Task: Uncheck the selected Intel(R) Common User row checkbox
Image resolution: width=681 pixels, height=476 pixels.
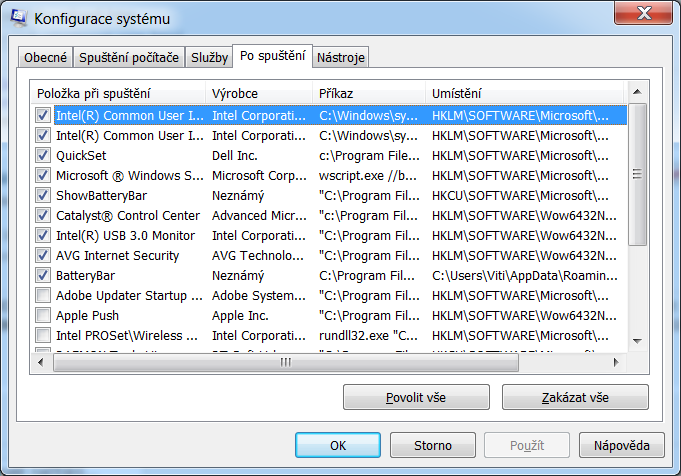Action: pyautogui.click(x=43, y=116)
